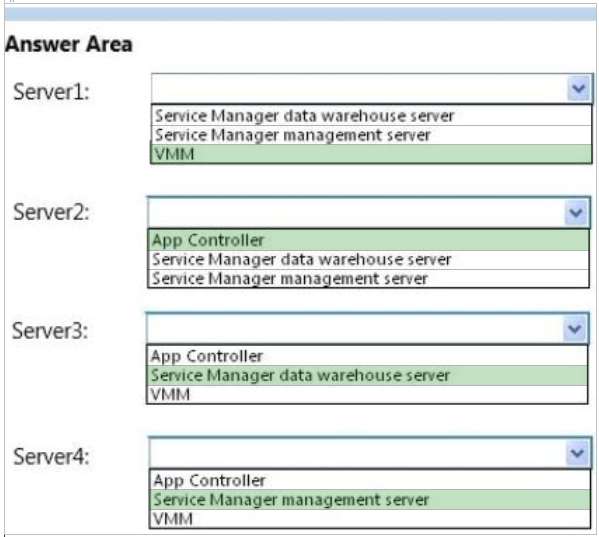Open the Server4 dropdown arrow
The width and height of the screenshot is (599, 537).
(x=577, y=453)
